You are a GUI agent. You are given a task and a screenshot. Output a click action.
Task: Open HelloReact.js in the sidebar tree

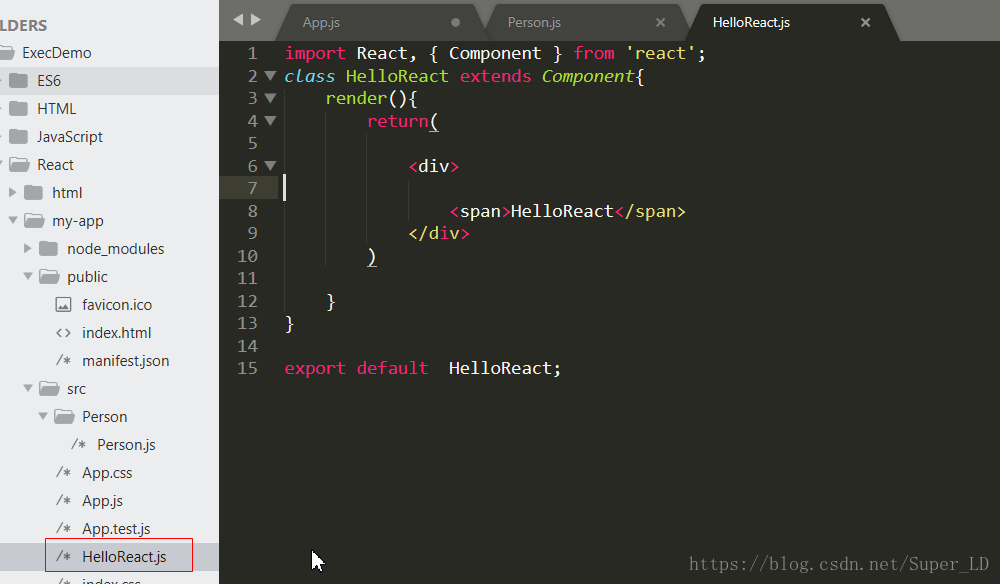click(x=124, y=557)
